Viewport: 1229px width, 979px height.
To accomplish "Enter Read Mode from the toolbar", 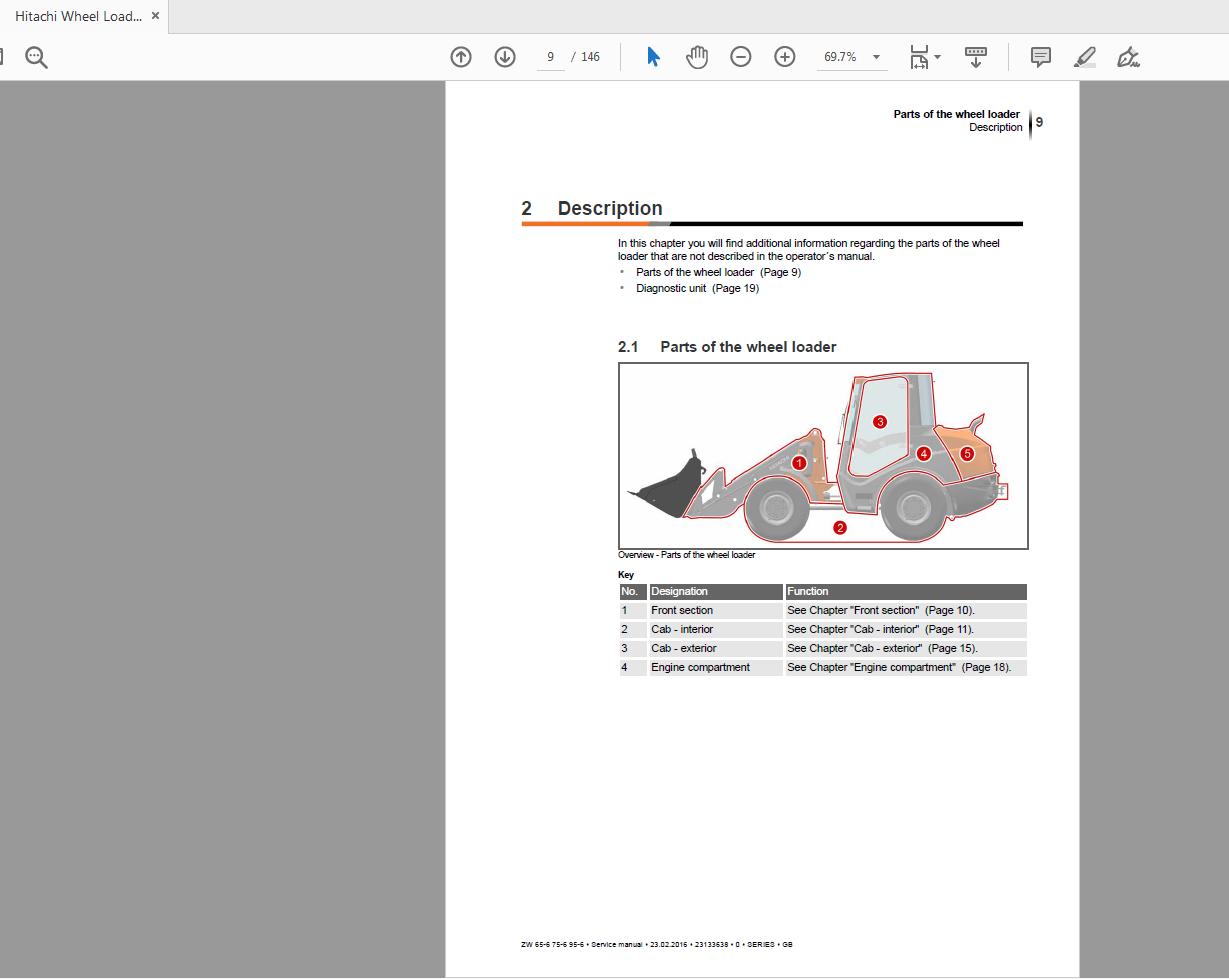I will tap(975, 57).
